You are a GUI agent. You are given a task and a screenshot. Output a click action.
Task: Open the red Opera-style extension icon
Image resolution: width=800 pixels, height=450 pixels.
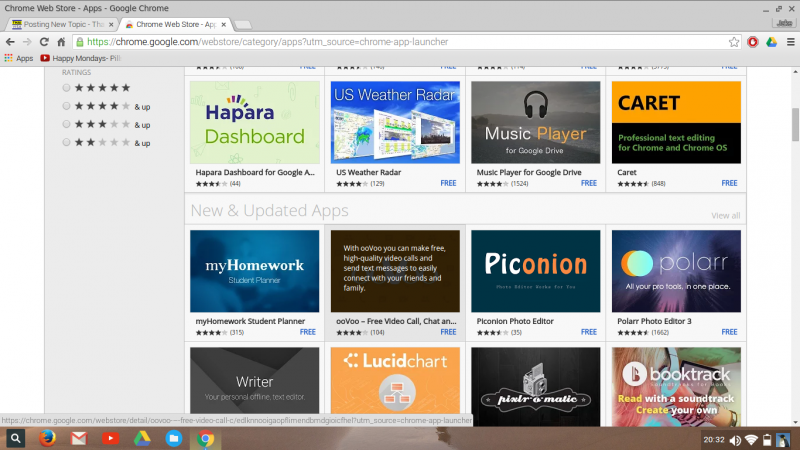[x=753, y=42]
